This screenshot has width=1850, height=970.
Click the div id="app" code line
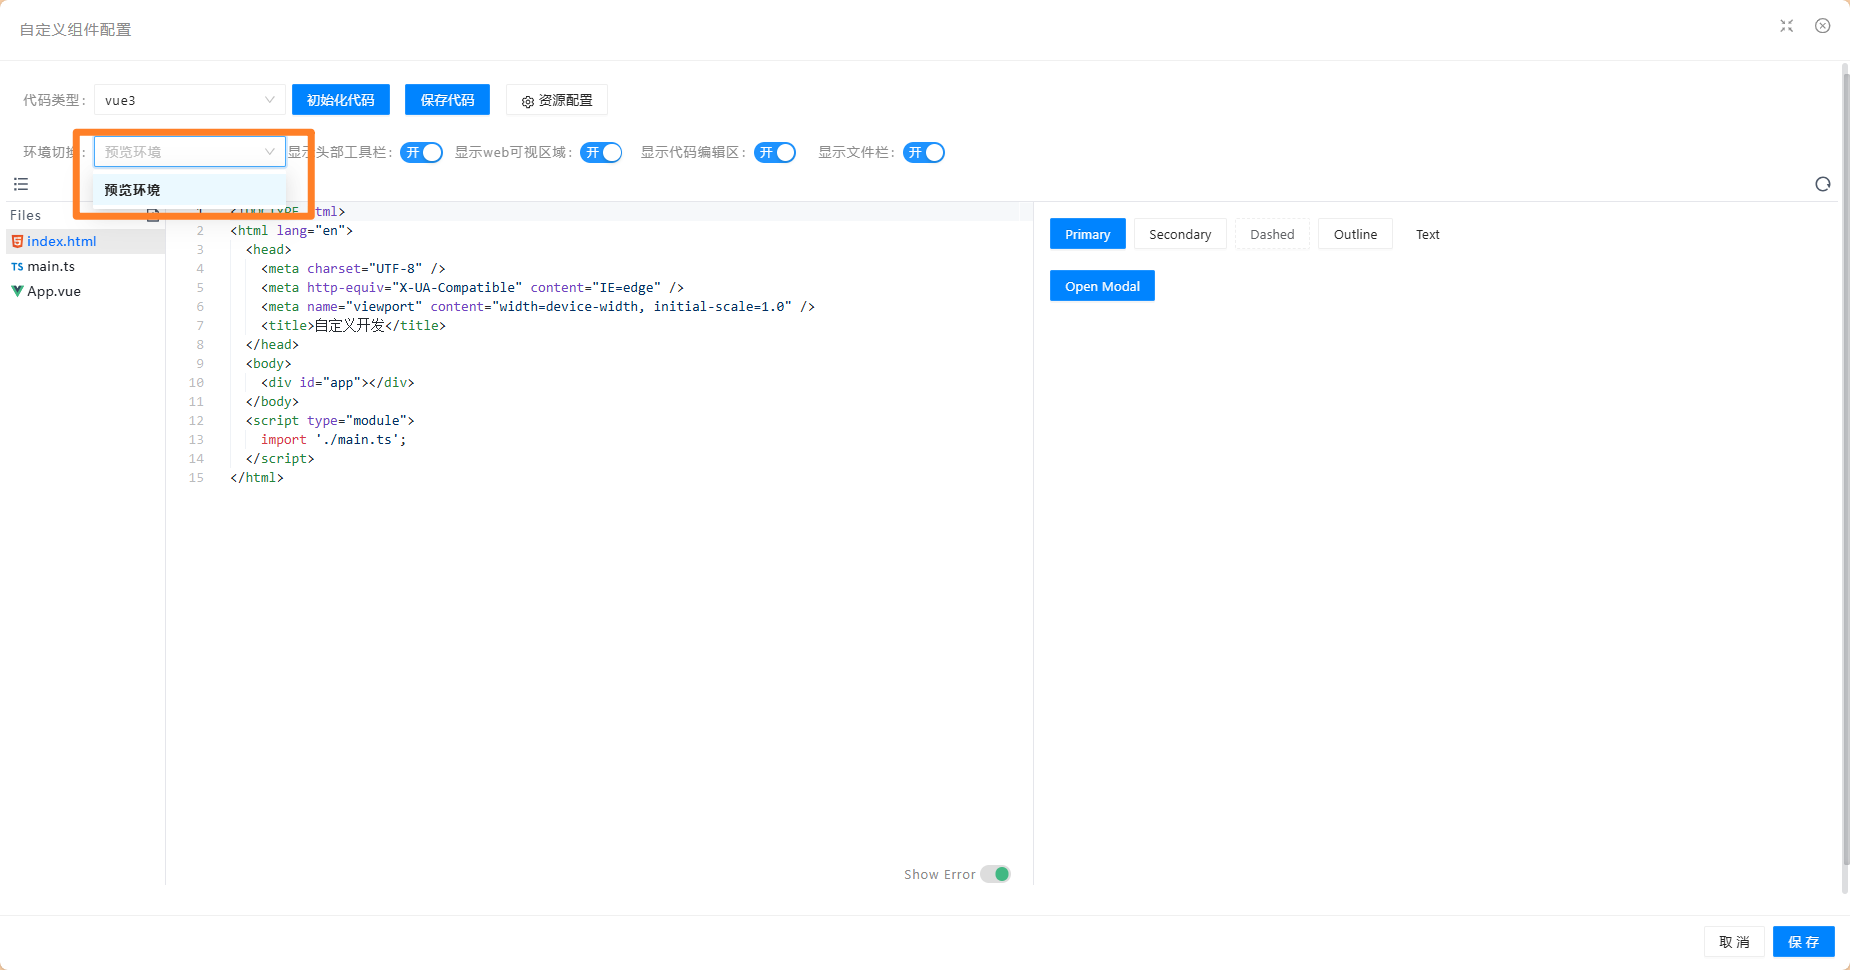[337, 383]
